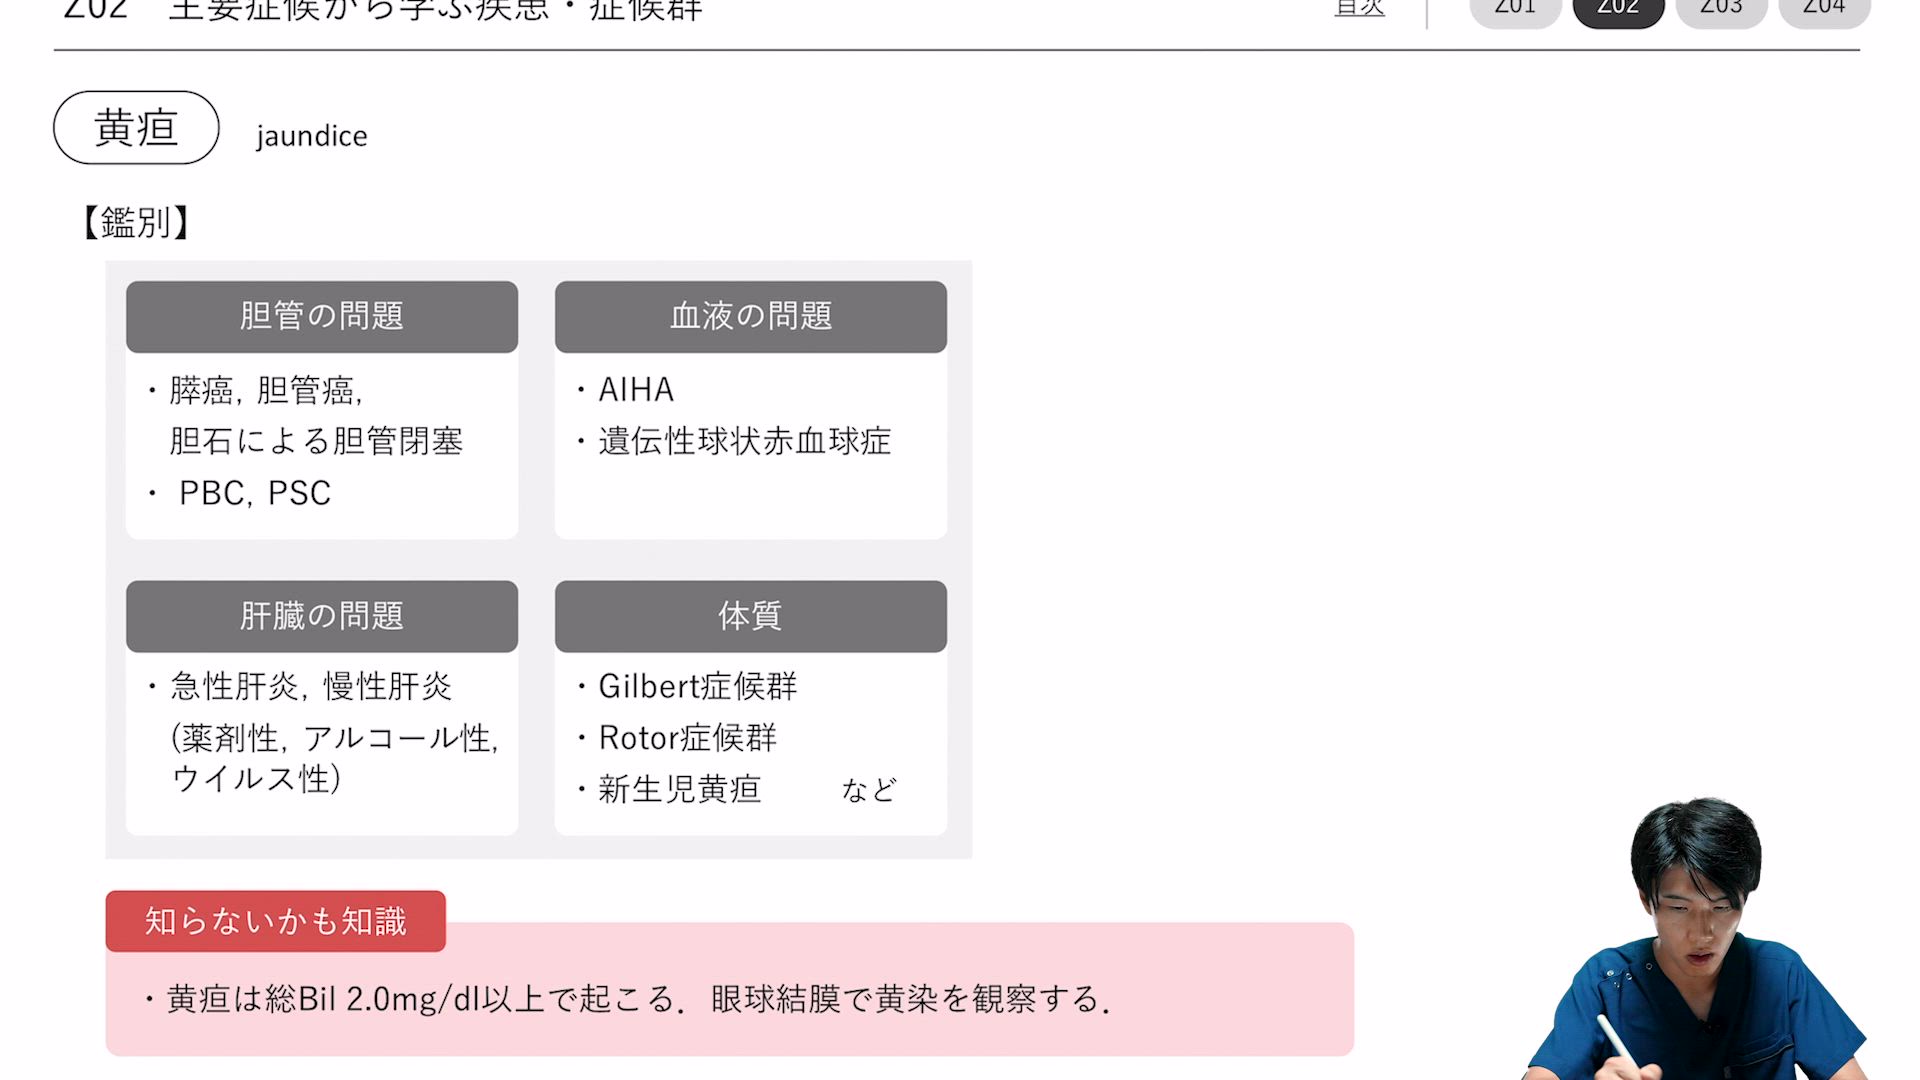Image resolution: width=1920 pixels, height=1080 pixels.
Task: Click the 遺伝性球状赤血球症 bullet item
Action: pos(744,441)
